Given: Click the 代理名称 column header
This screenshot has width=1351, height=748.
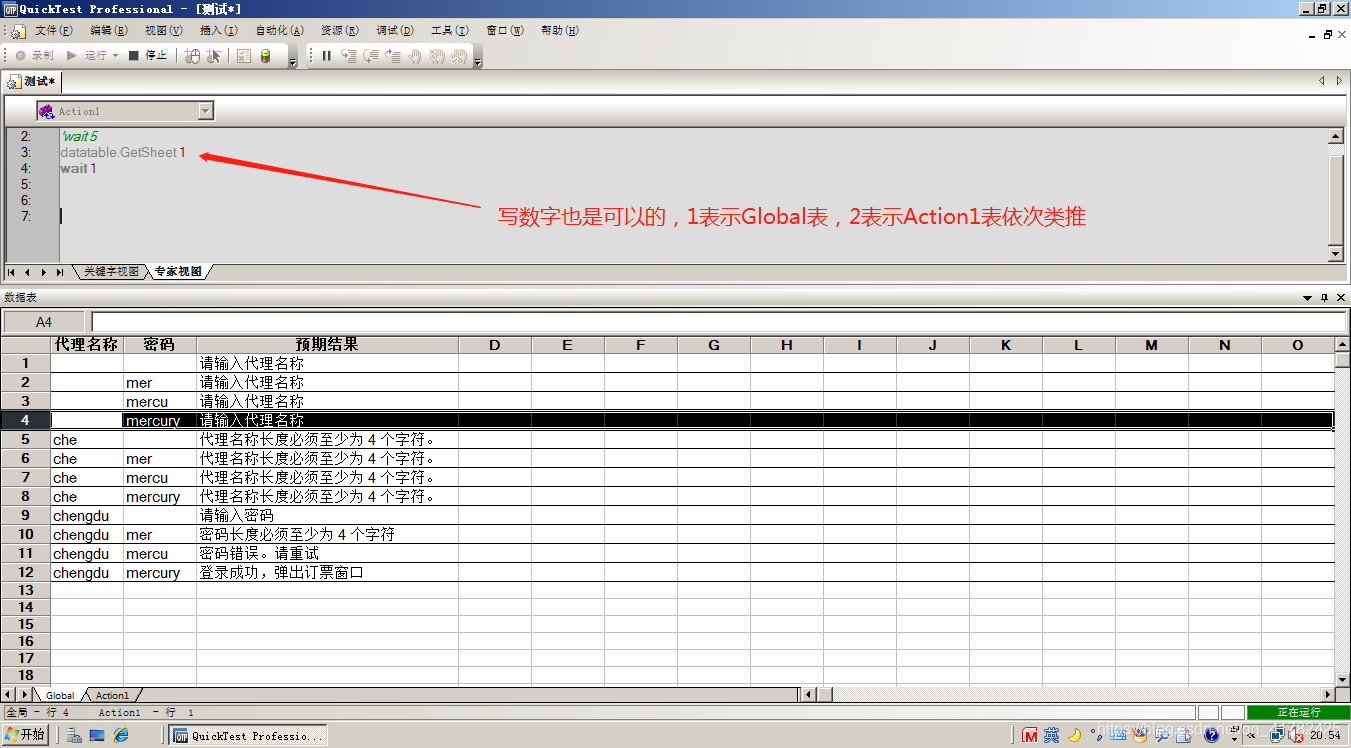Looking at the screenshot, I should (x=87, y=344).
